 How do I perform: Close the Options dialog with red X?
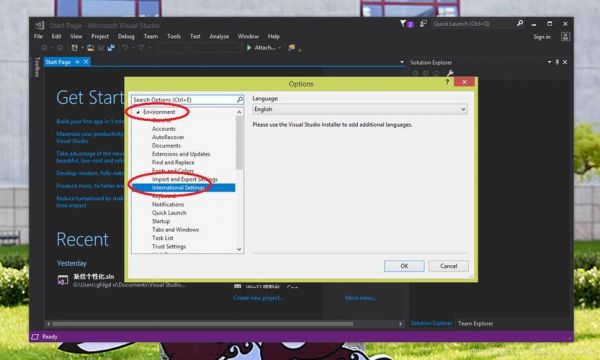point(464,82)
